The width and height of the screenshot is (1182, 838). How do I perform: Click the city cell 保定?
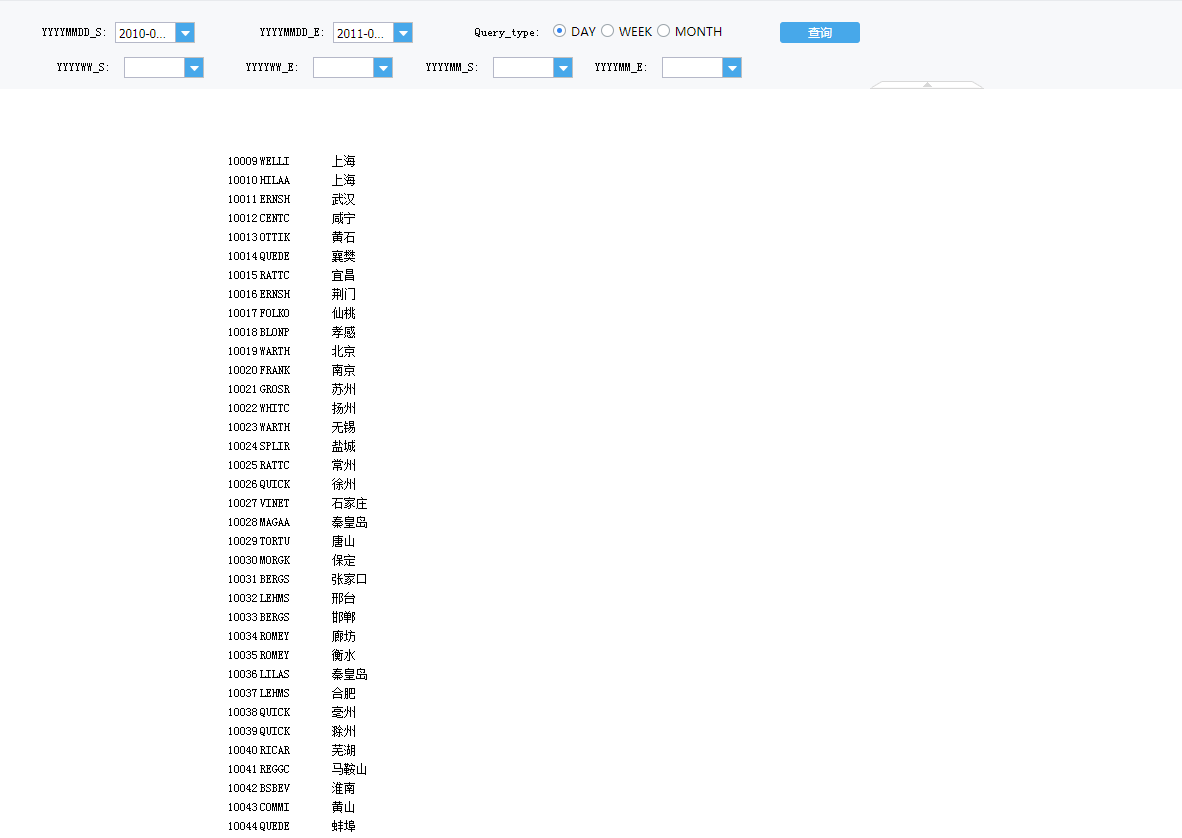click(x=344, y=560)
